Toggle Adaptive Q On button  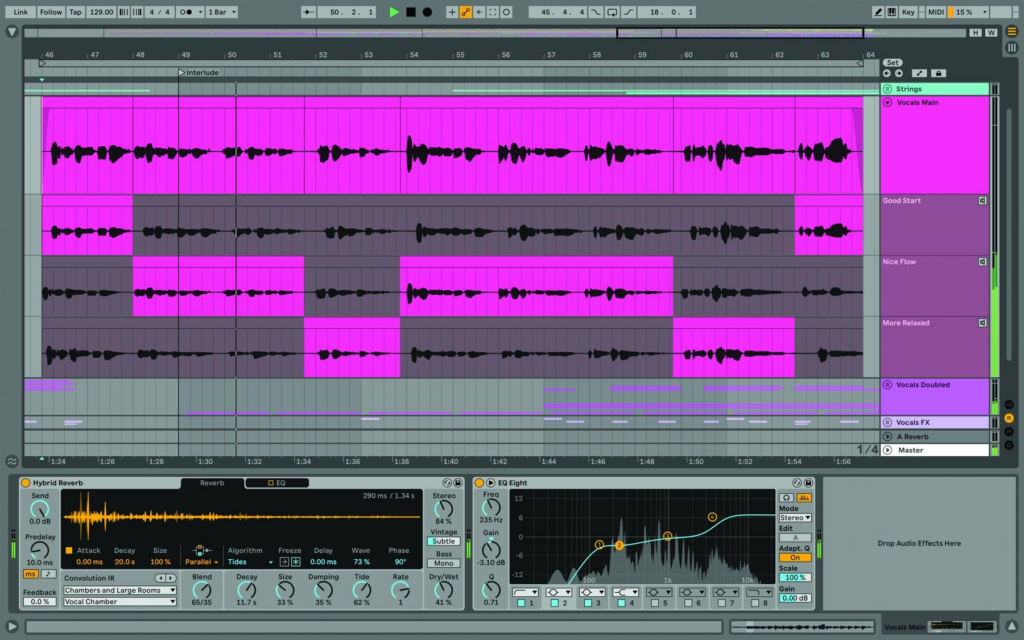(794, 558)
